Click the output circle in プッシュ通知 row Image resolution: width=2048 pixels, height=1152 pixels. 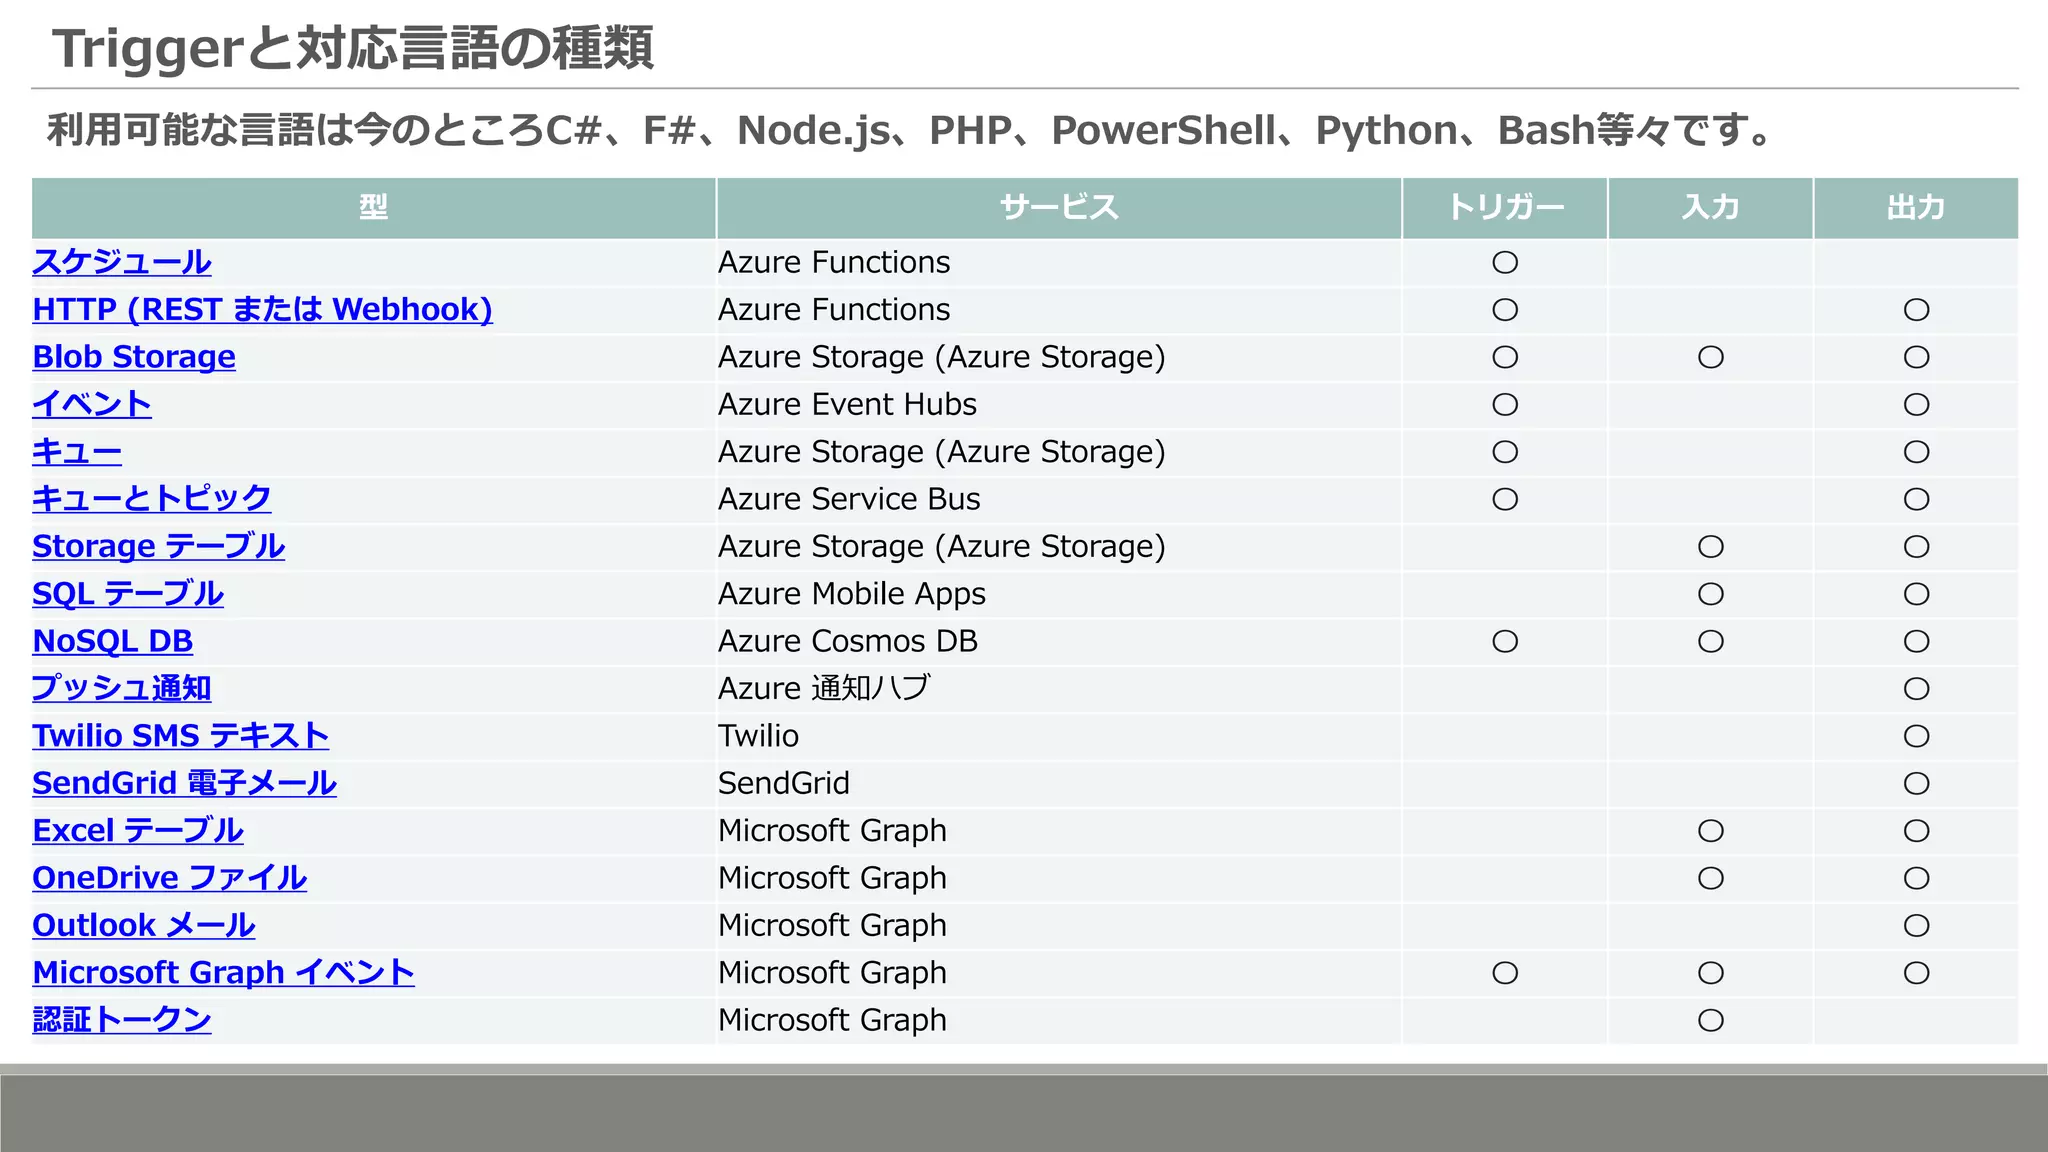(x=1916, y=689)
